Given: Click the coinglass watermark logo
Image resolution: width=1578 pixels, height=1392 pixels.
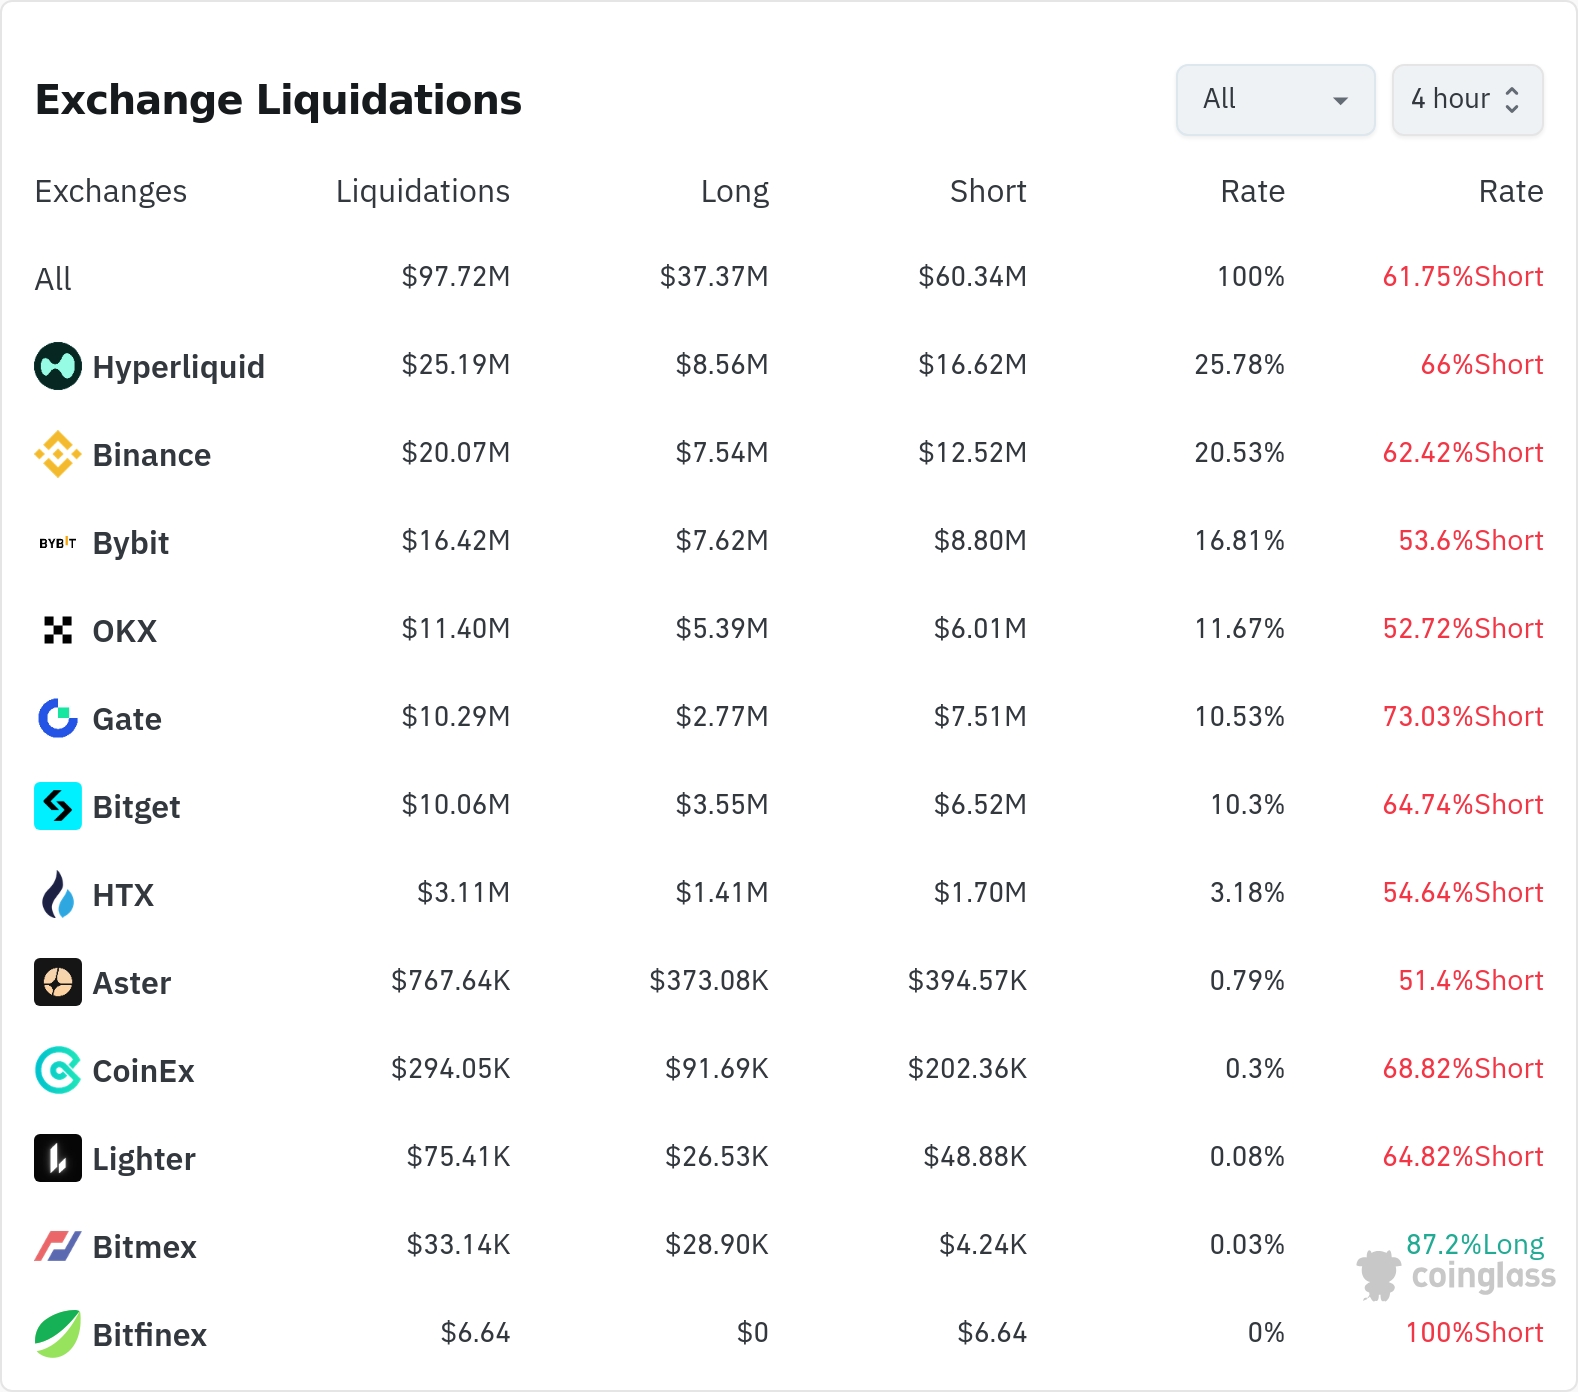Looking at the screenshot, I should (1456, 1276).
